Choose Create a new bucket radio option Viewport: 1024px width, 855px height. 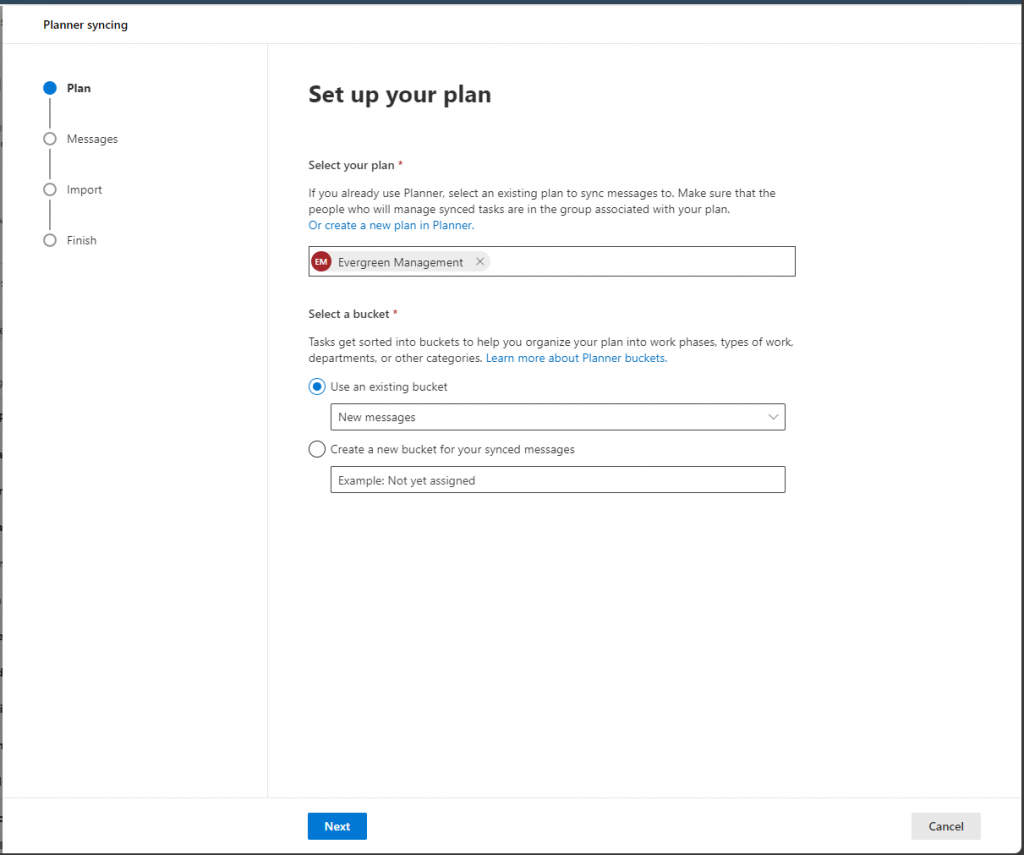(x=317, y=450)
